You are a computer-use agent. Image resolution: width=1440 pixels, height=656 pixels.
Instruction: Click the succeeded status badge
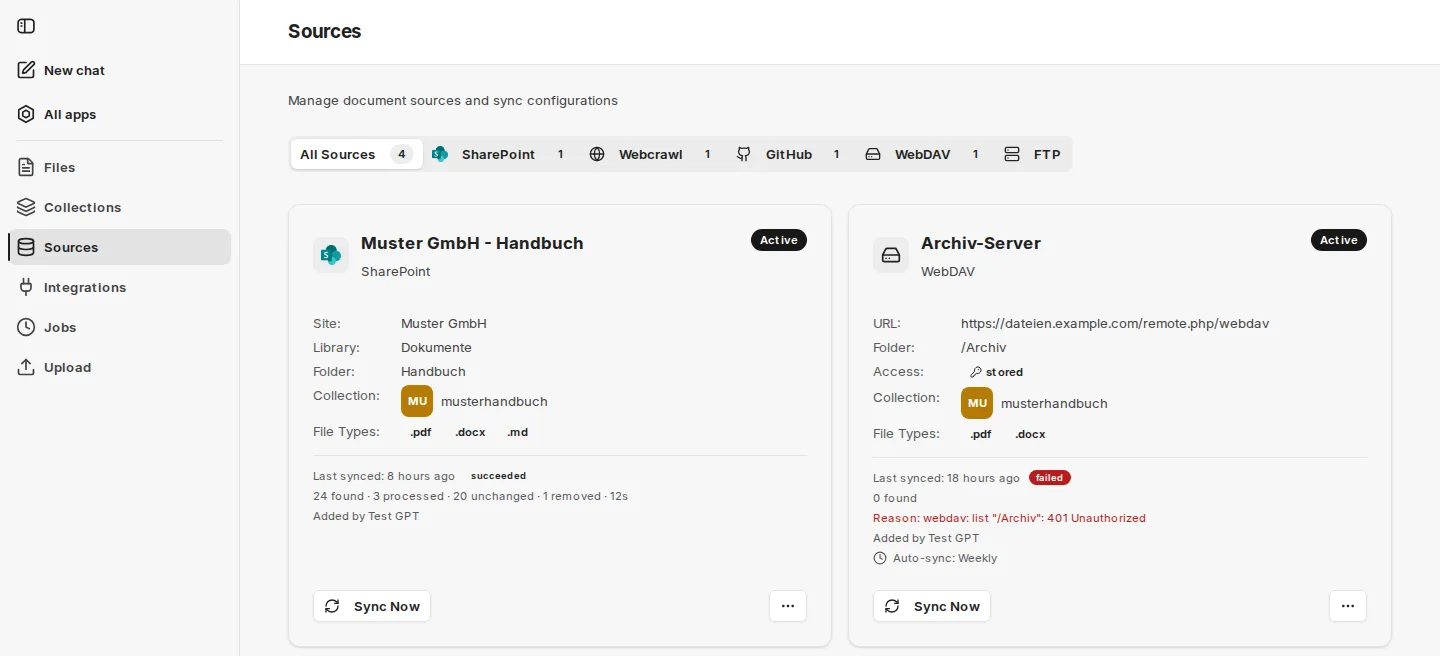click(498, 476)
